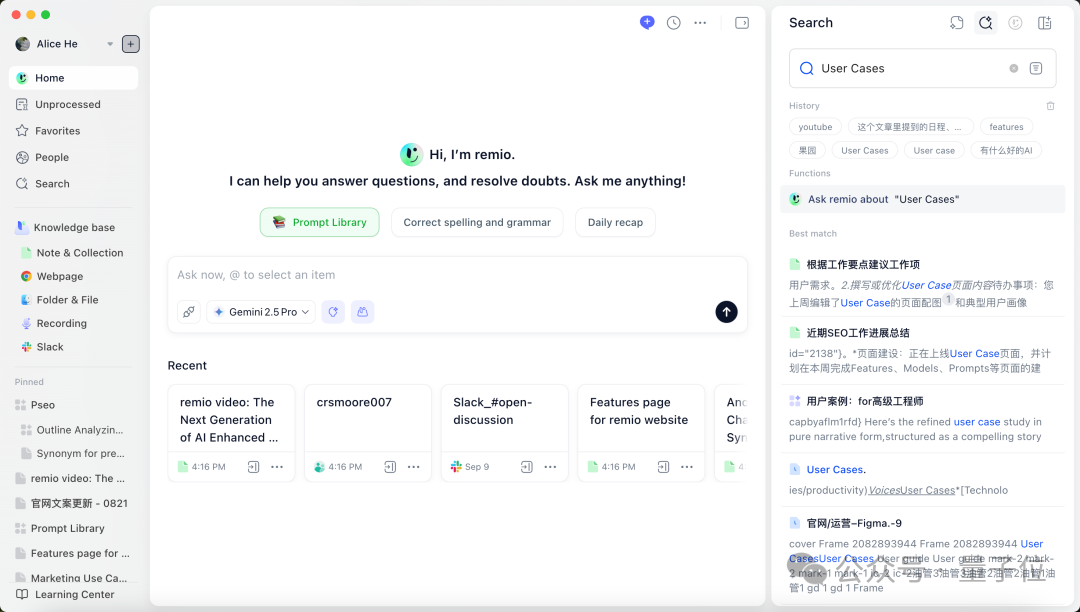
Task: Click the link attachment icon in the ask box
Action: [x=189, y=312]
